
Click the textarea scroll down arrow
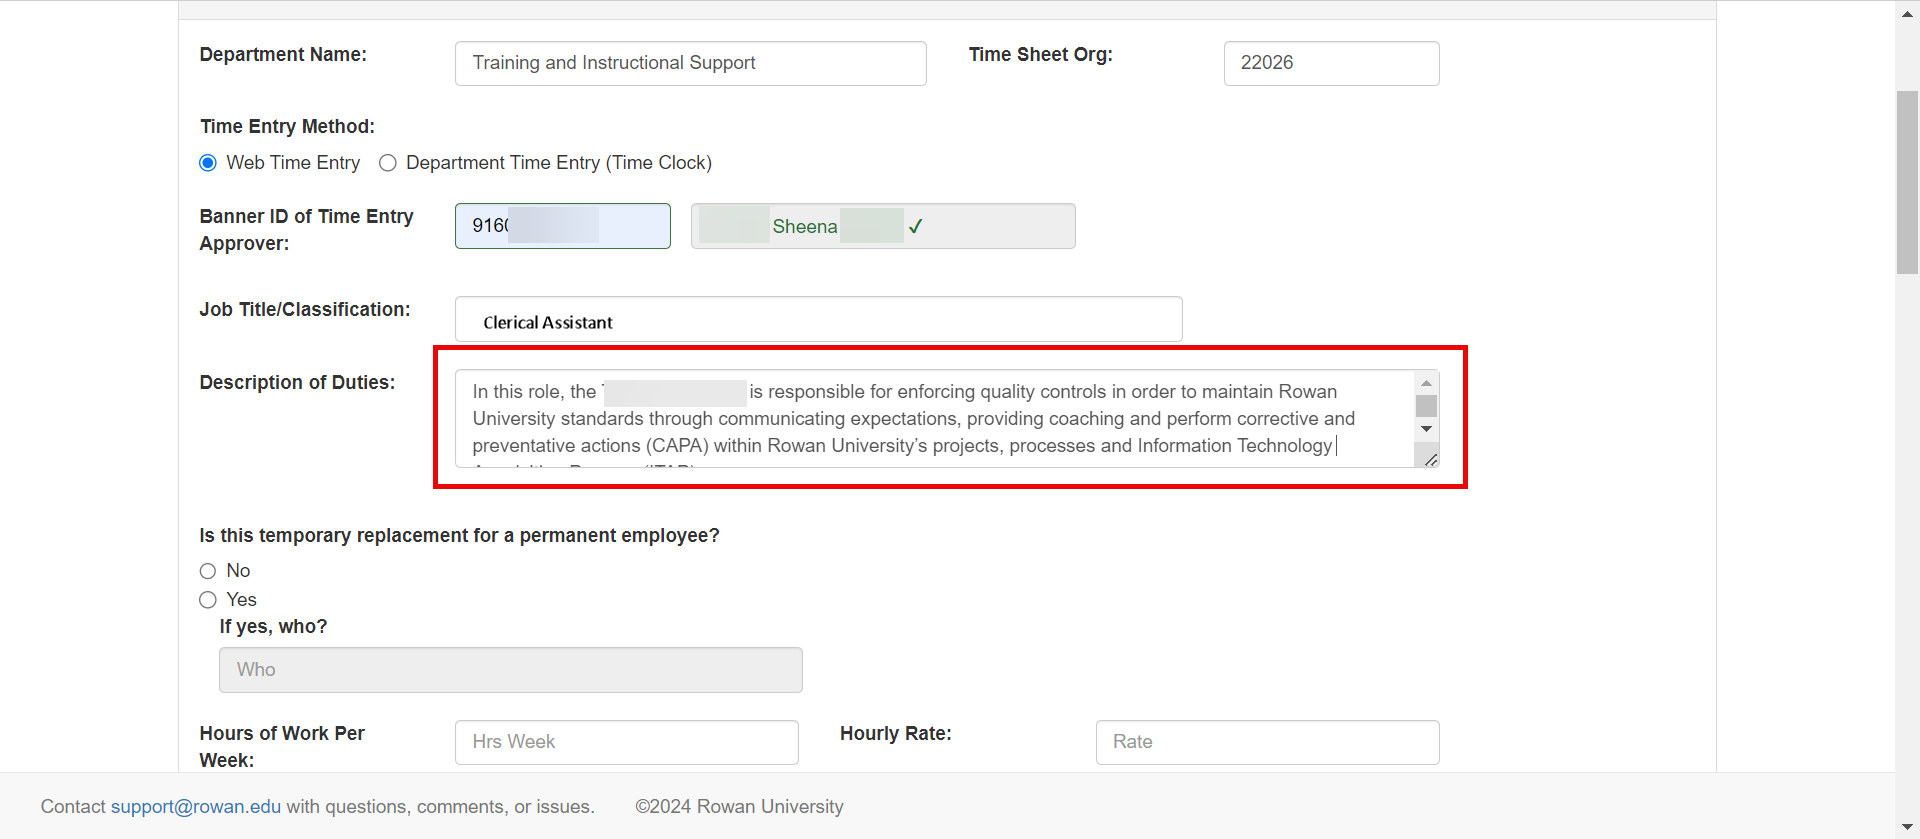point(1426,429)
